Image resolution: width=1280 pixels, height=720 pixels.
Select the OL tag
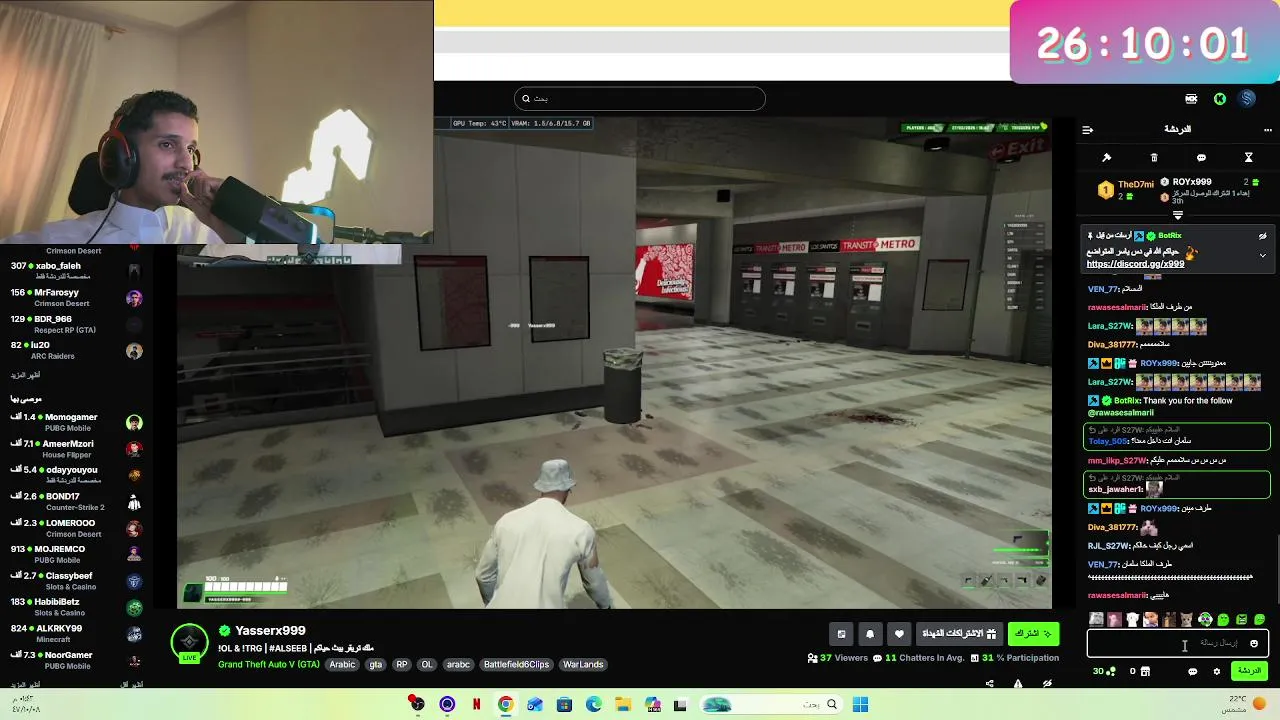pos(427,665)
